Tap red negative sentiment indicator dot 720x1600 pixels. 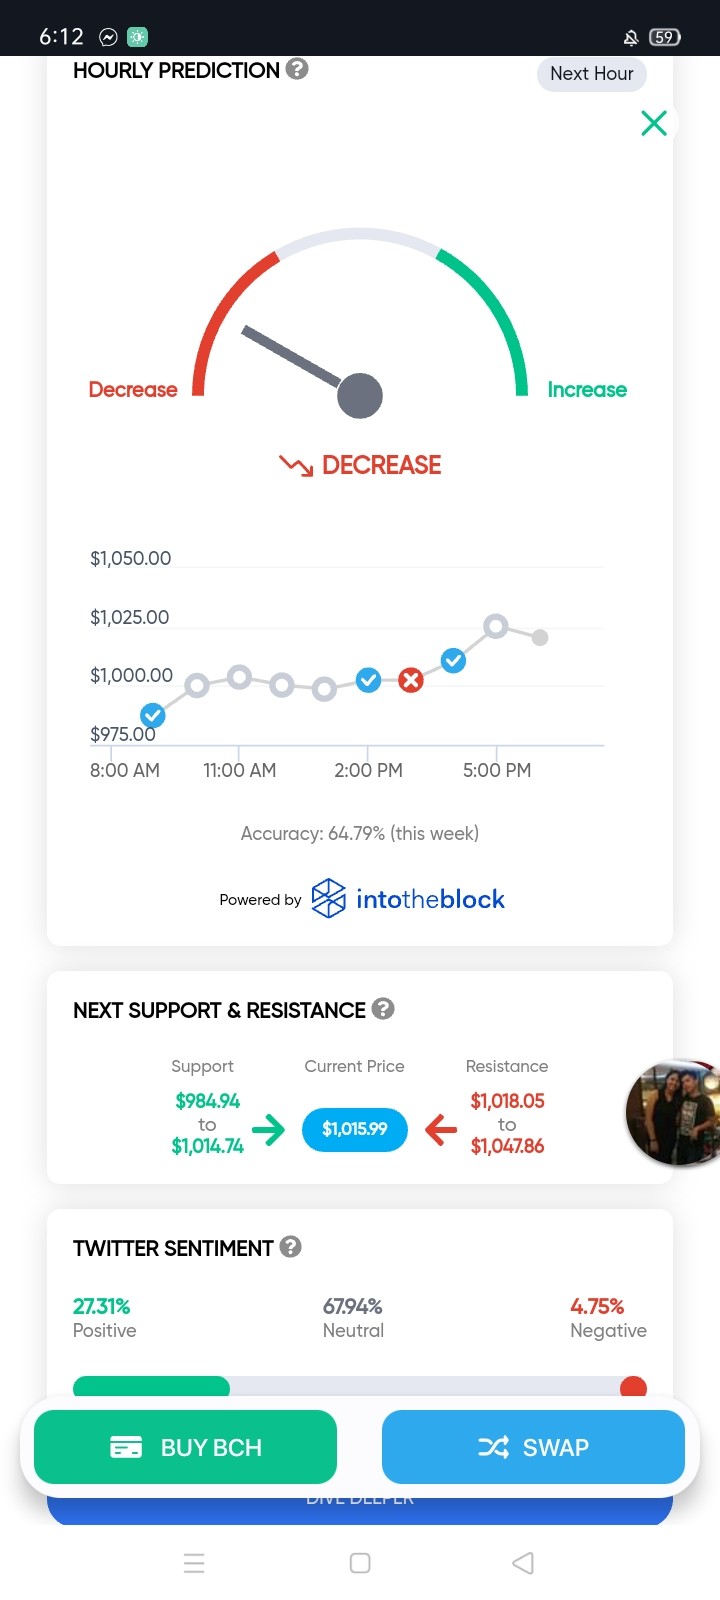pyautogui.click(x=633, y=1387)
